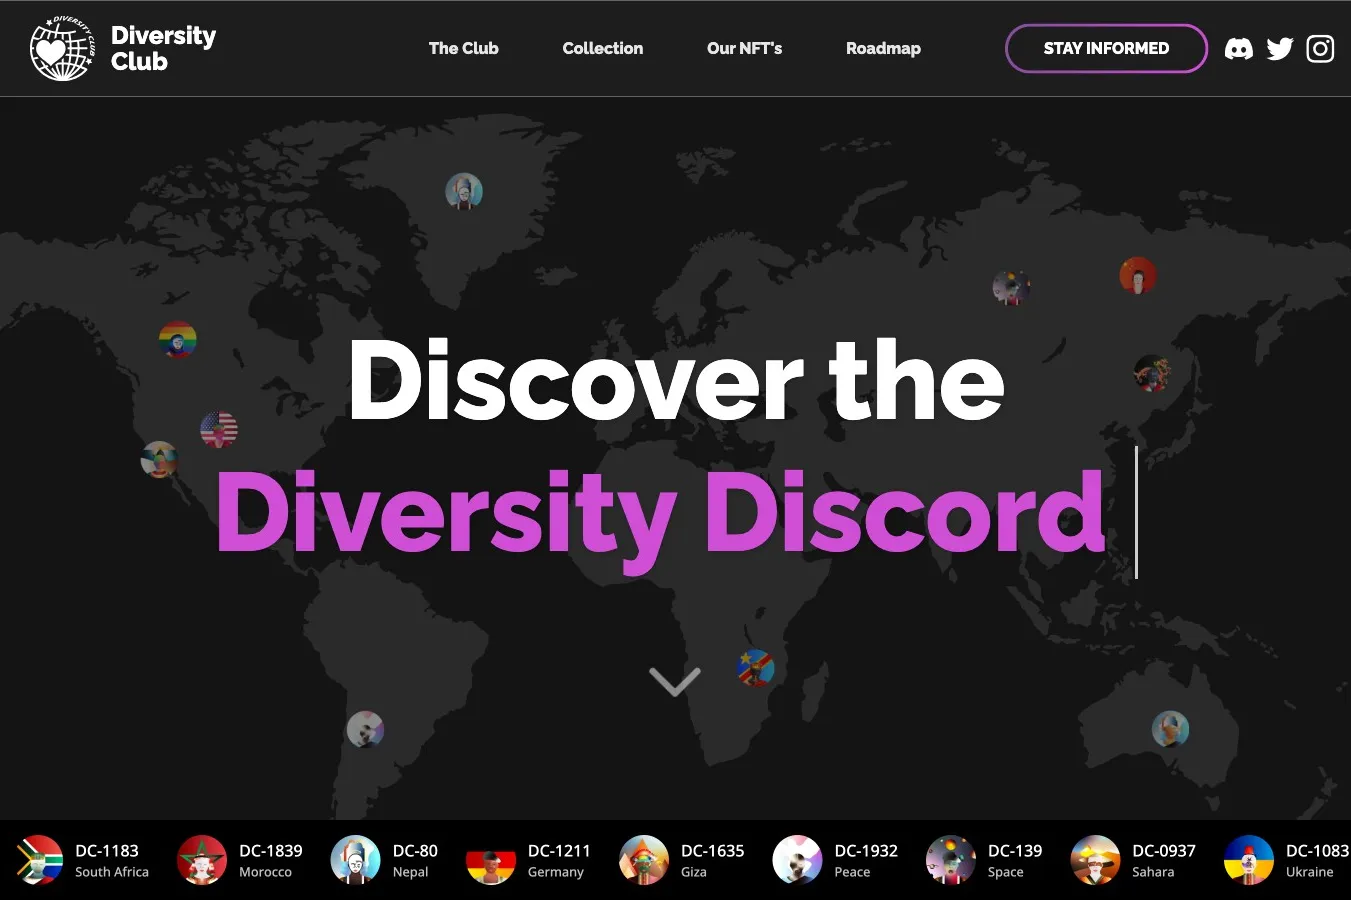Click the 'DC-1211' label text

coord(559,851)
